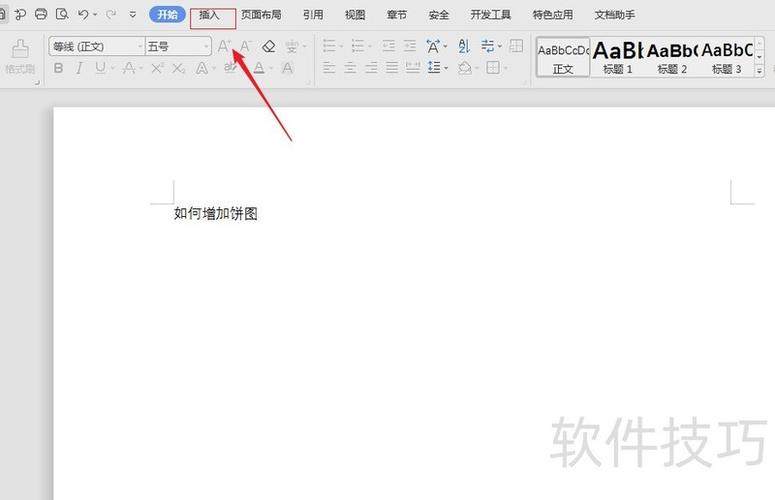Open the 页面布局 tab
The height and width of the screenshot is (500, 775).
click(261, 15)
